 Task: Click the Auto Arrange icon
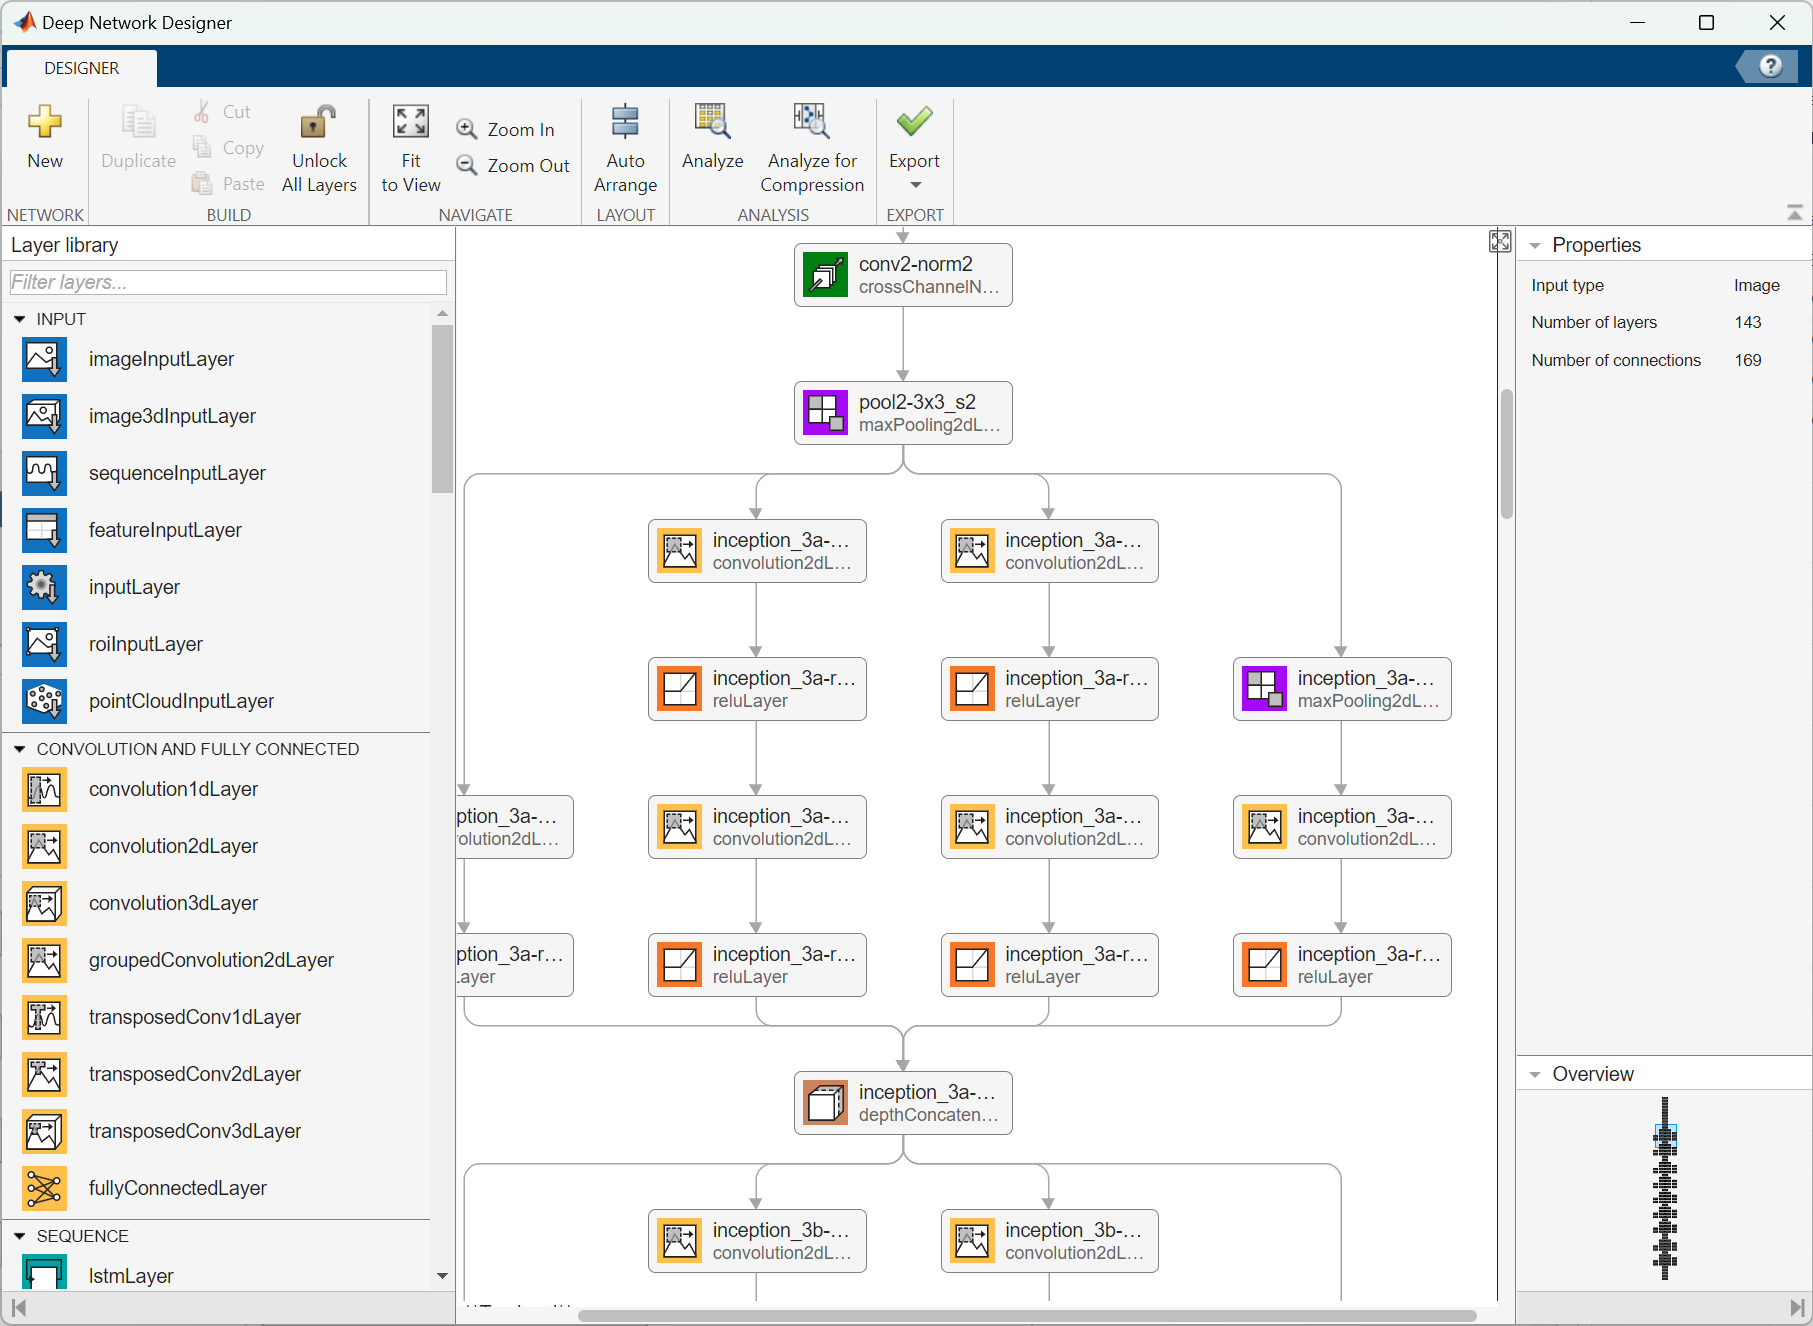pyautogui.click(x=625, y=123)
